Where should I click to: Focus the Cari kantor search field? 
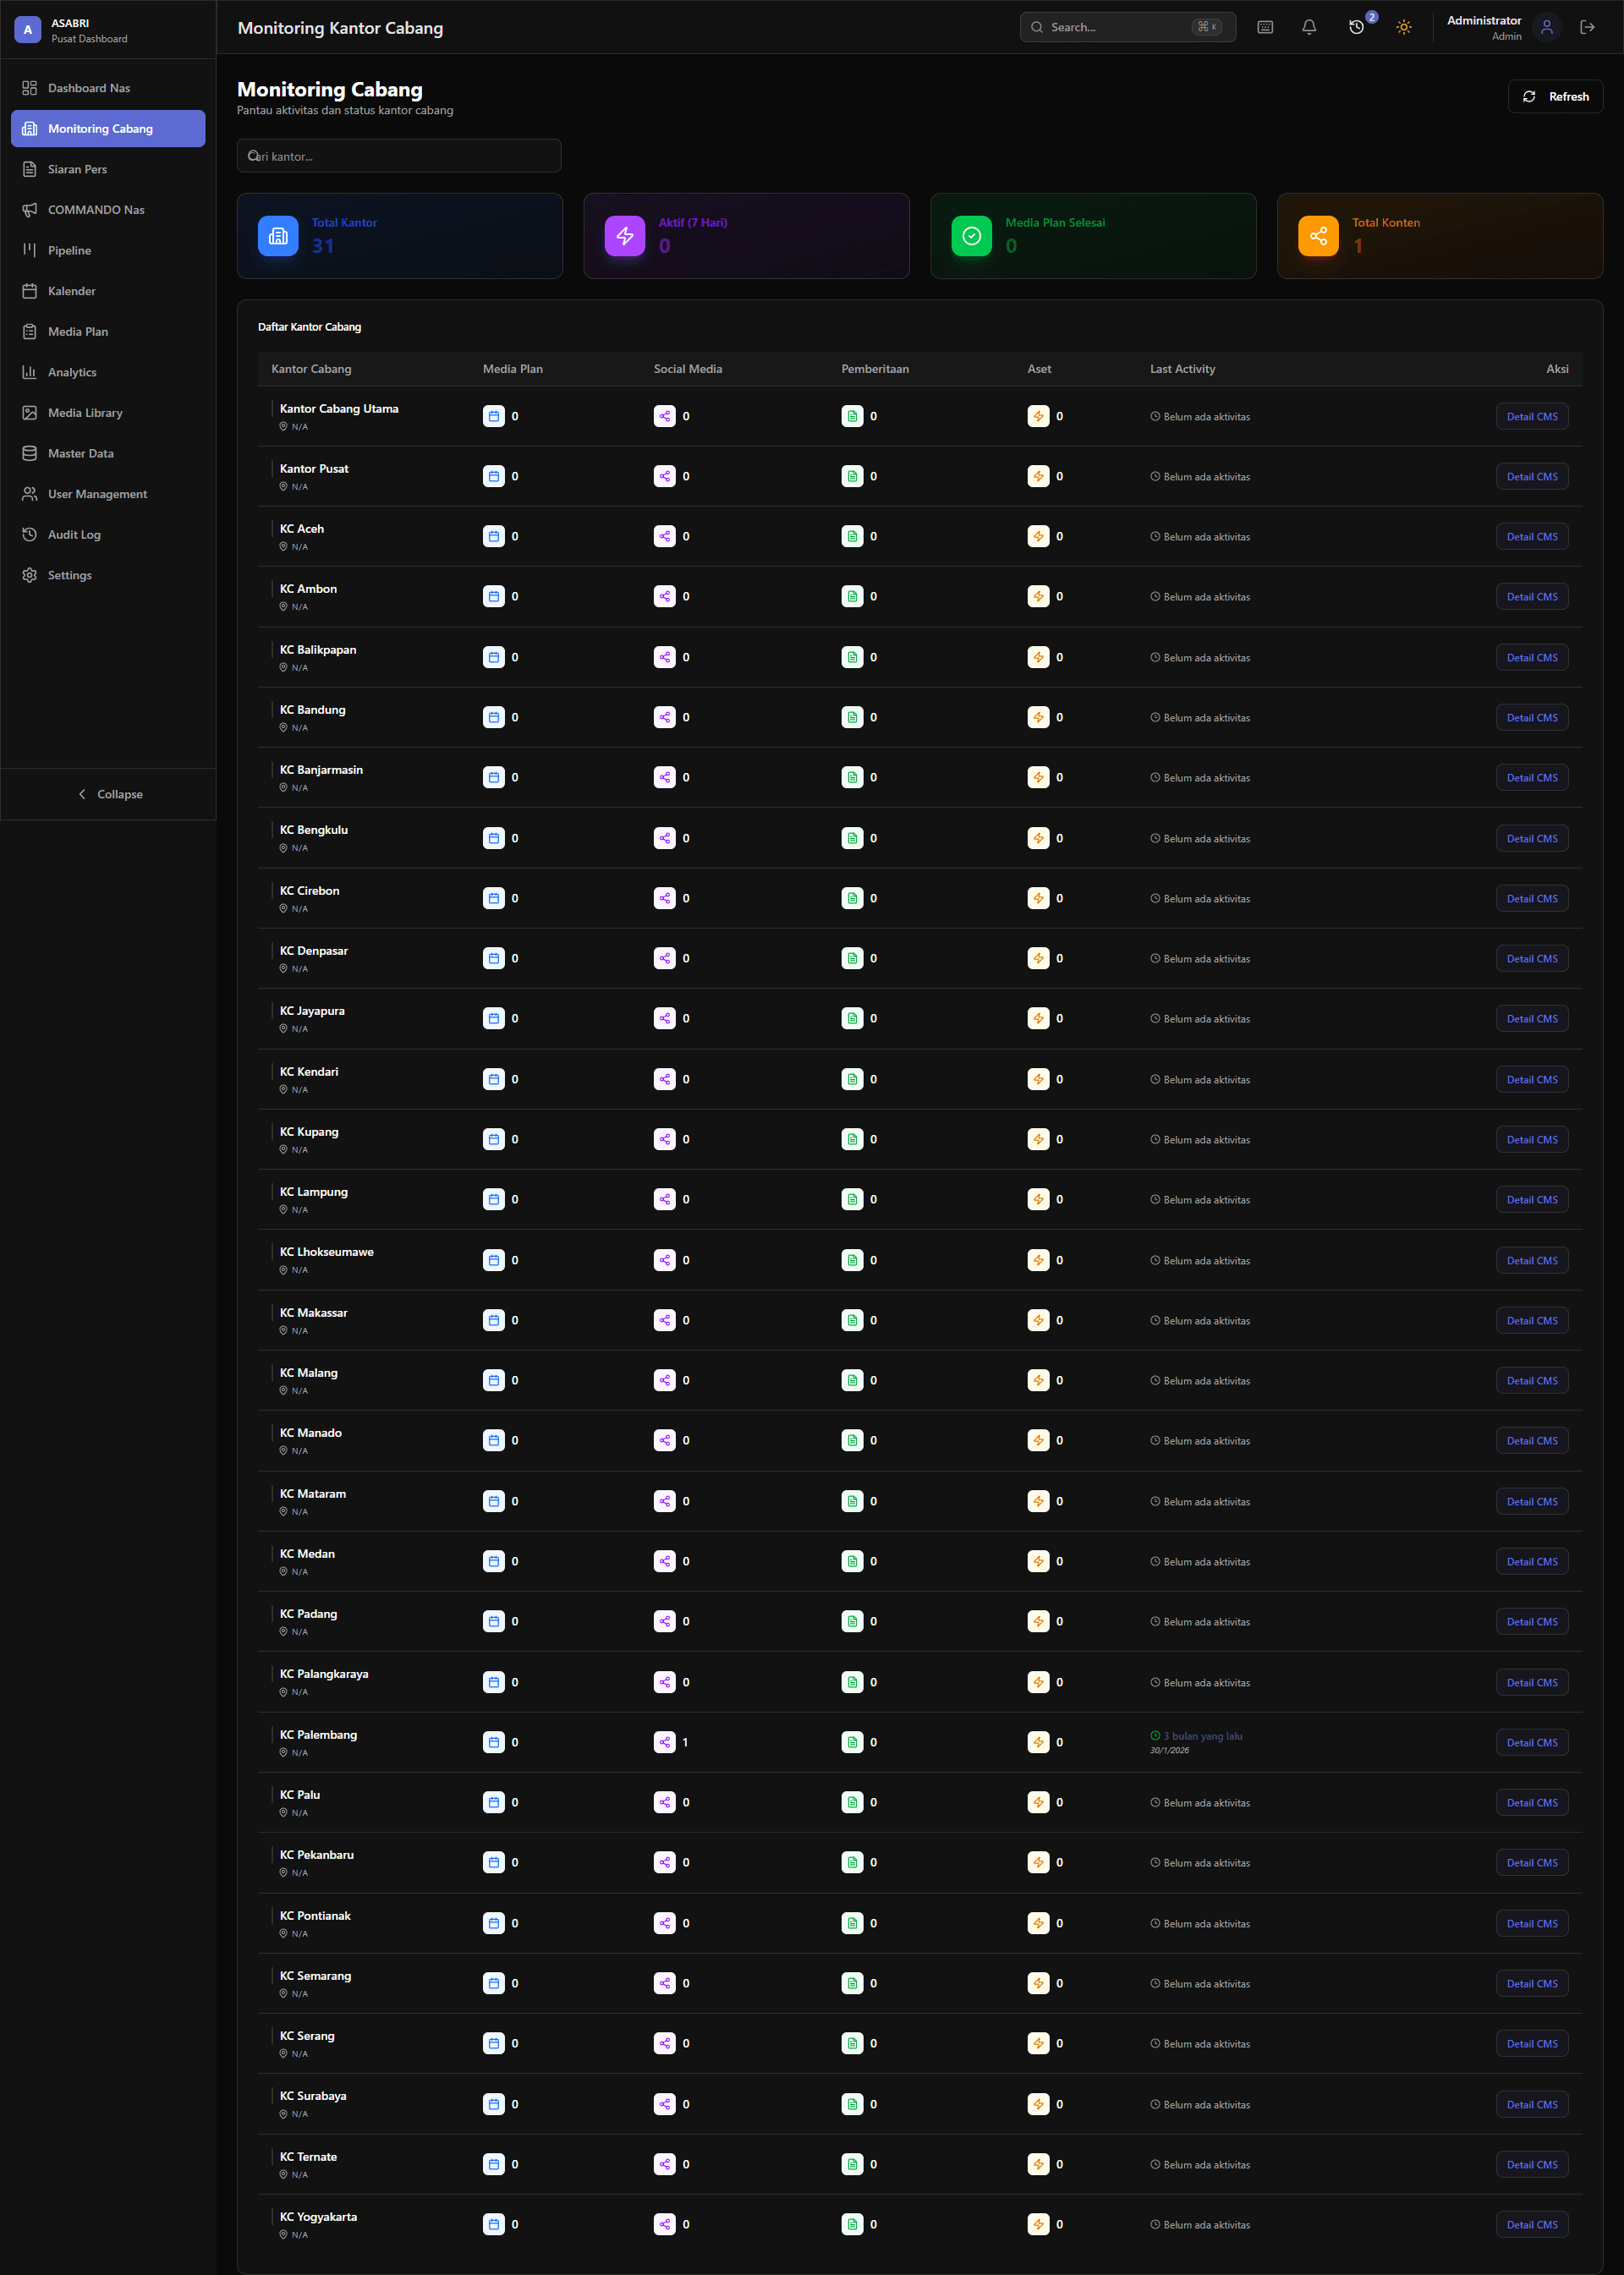pyautogui.click(x=399, y=156)
